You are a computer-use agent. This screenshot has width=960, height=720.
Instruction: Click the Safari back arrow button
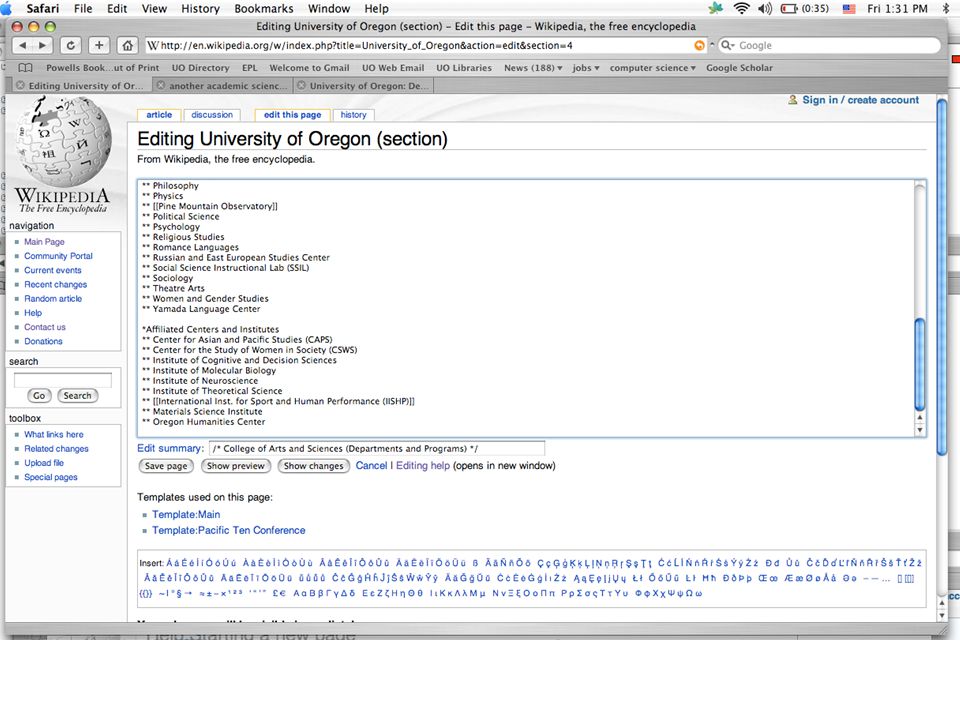pyautogui.click(x=23, y=45)
